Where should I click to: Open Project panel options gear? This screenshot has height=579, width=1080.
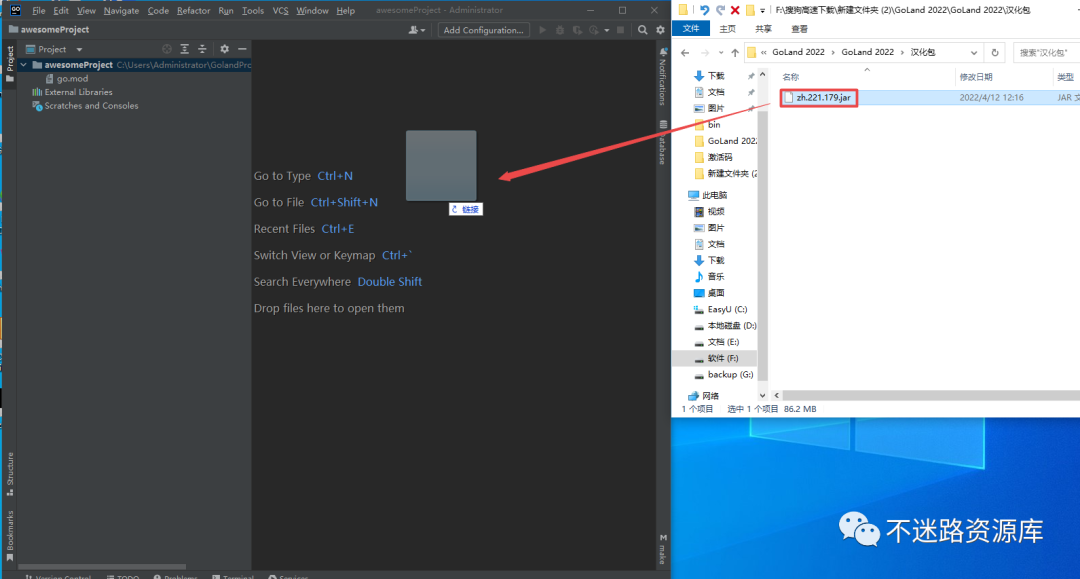(225, 49)
